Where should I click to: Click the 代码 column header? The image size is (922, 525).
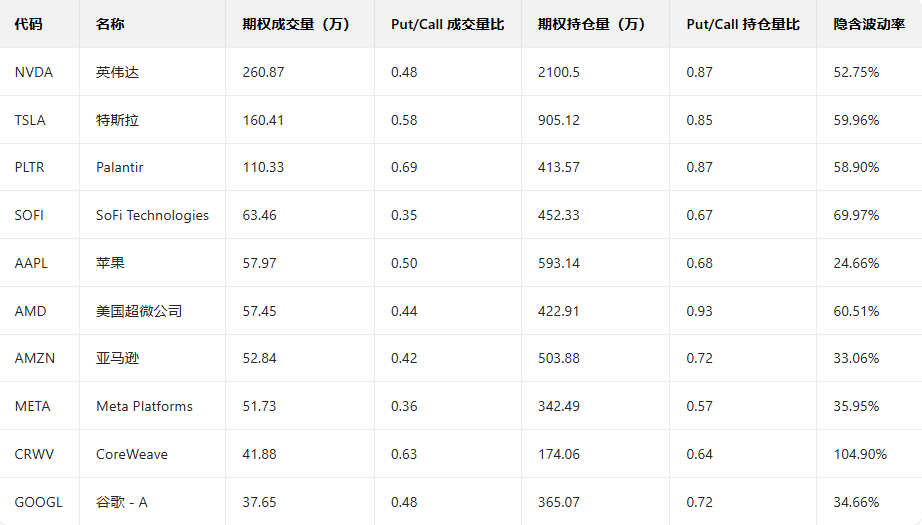[x=29, y=24]
